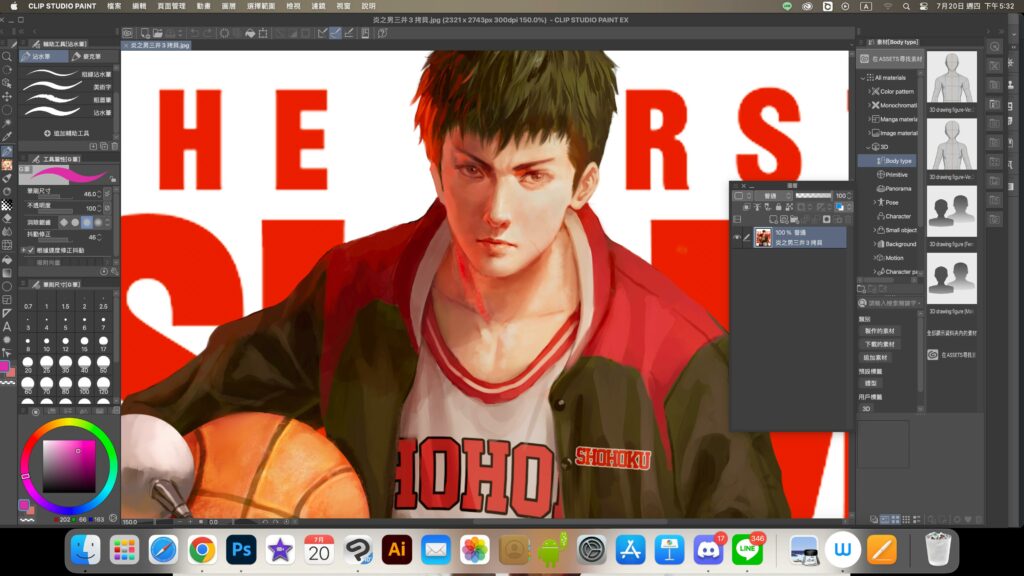Select the Auto select wand tool
The image size is (1024, 576).
tap(7, 123)
